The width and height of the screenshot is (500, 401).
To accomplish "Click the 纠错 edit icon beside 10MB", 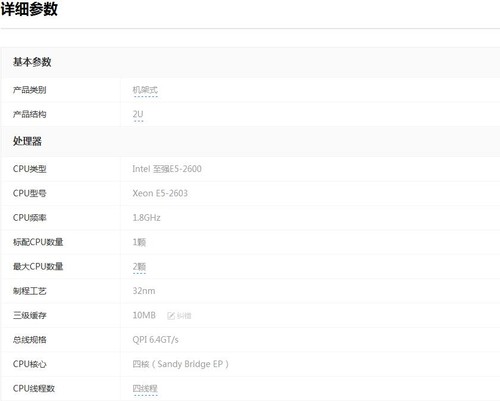I will [x=171, y=316].
